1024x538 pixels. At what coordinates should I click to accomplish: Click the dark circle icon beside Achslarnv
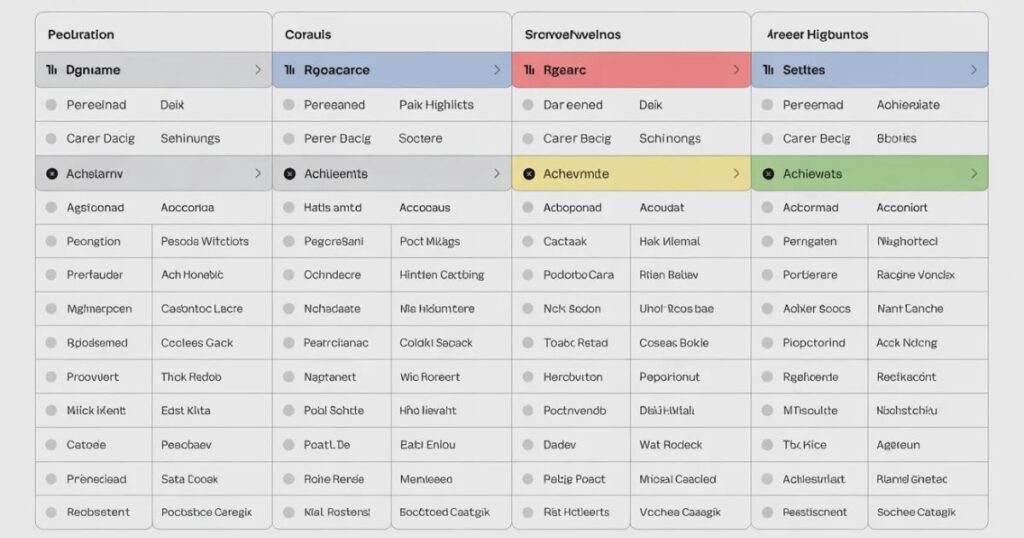(51, 174)
